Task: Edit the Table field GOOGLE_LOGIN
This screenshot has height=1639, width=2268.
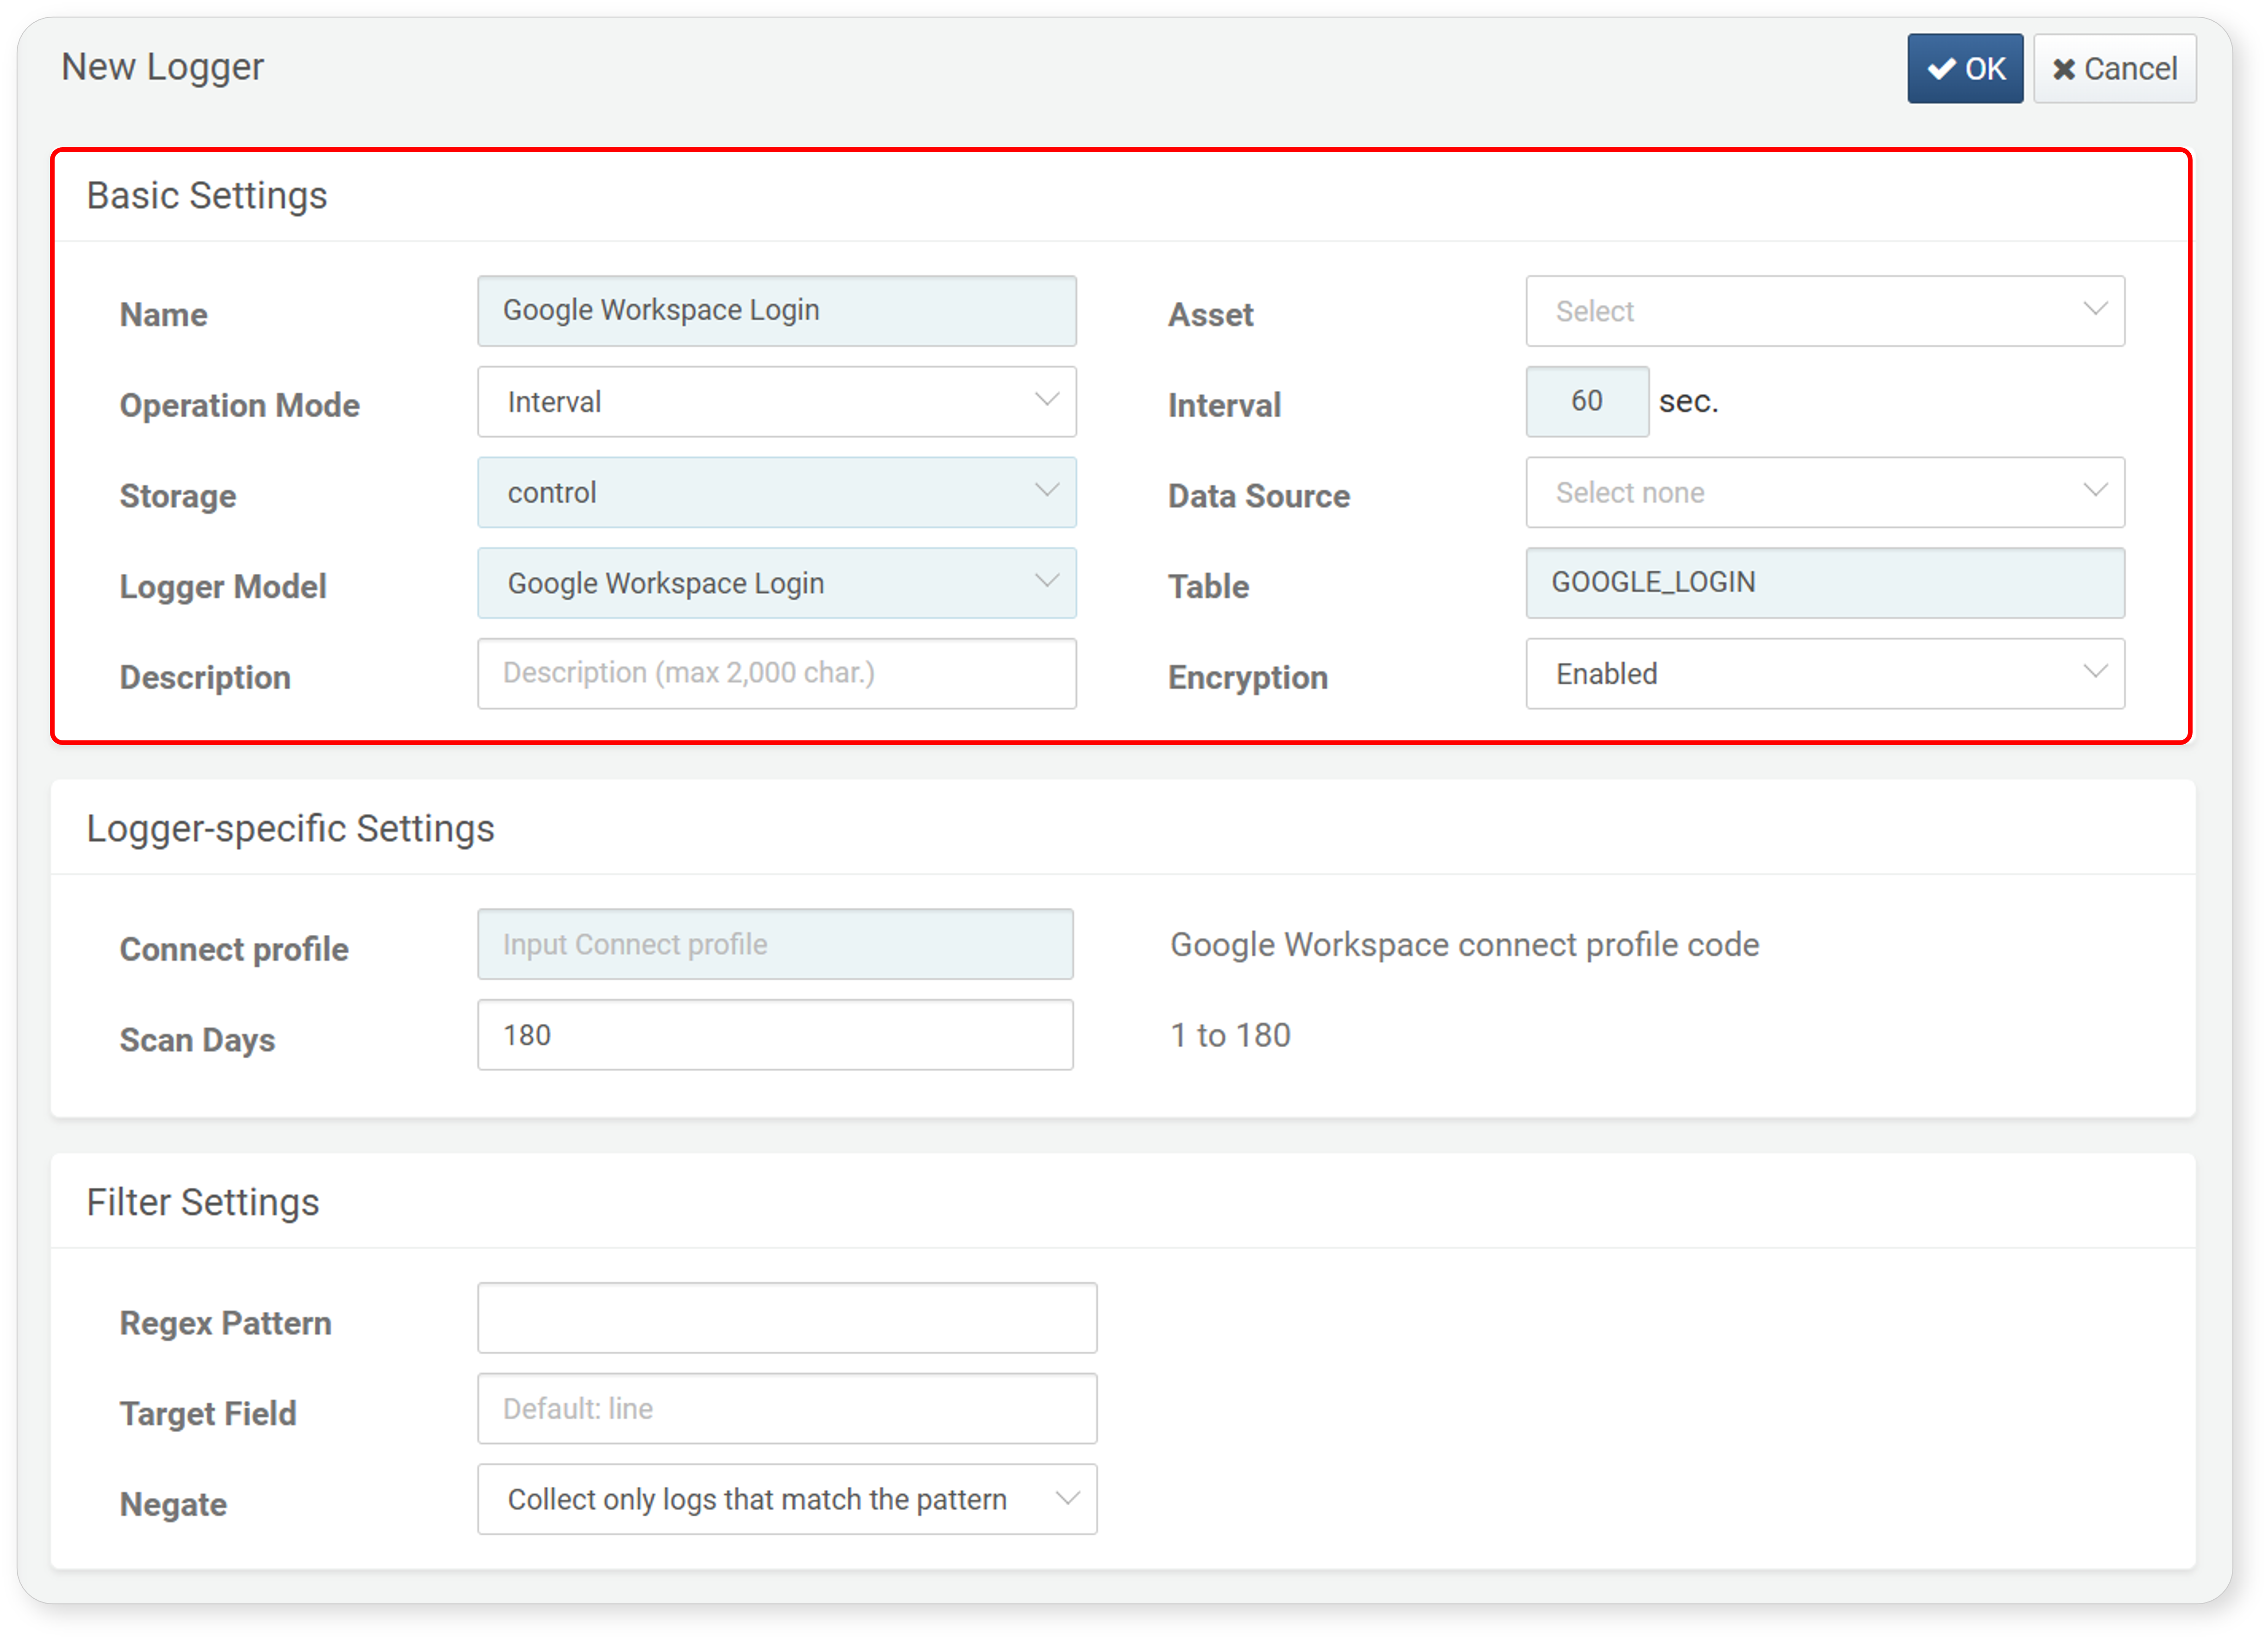Action: [x=1825, y=583]
